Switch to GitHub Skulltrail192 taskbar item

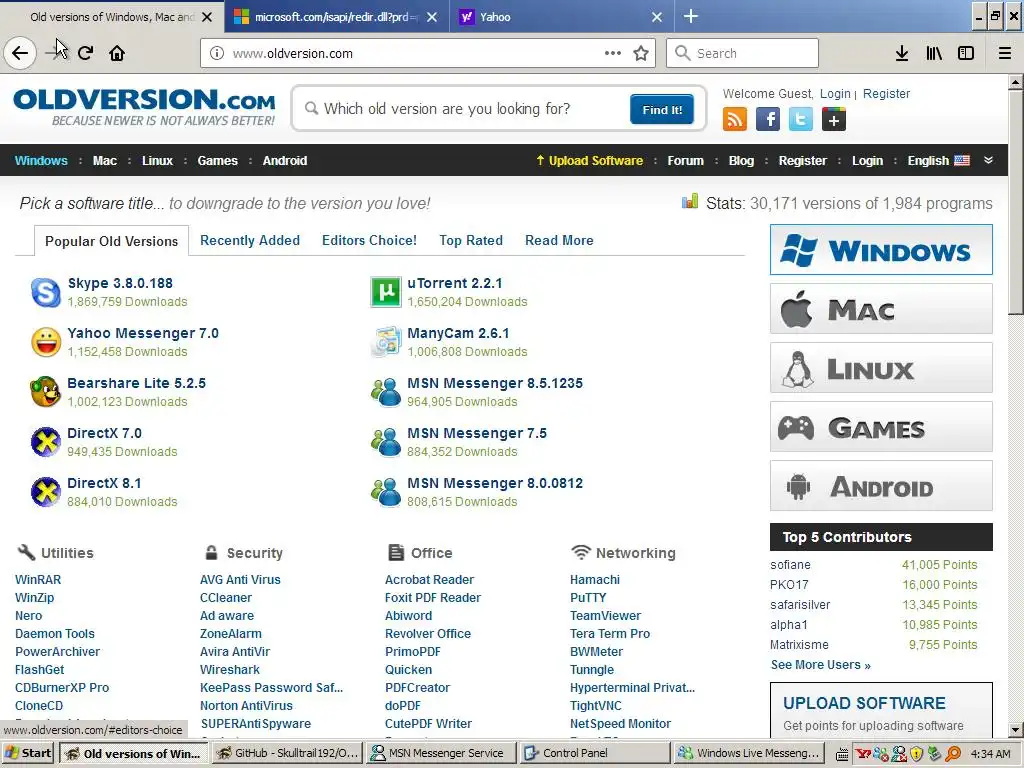tap(287, 753)
